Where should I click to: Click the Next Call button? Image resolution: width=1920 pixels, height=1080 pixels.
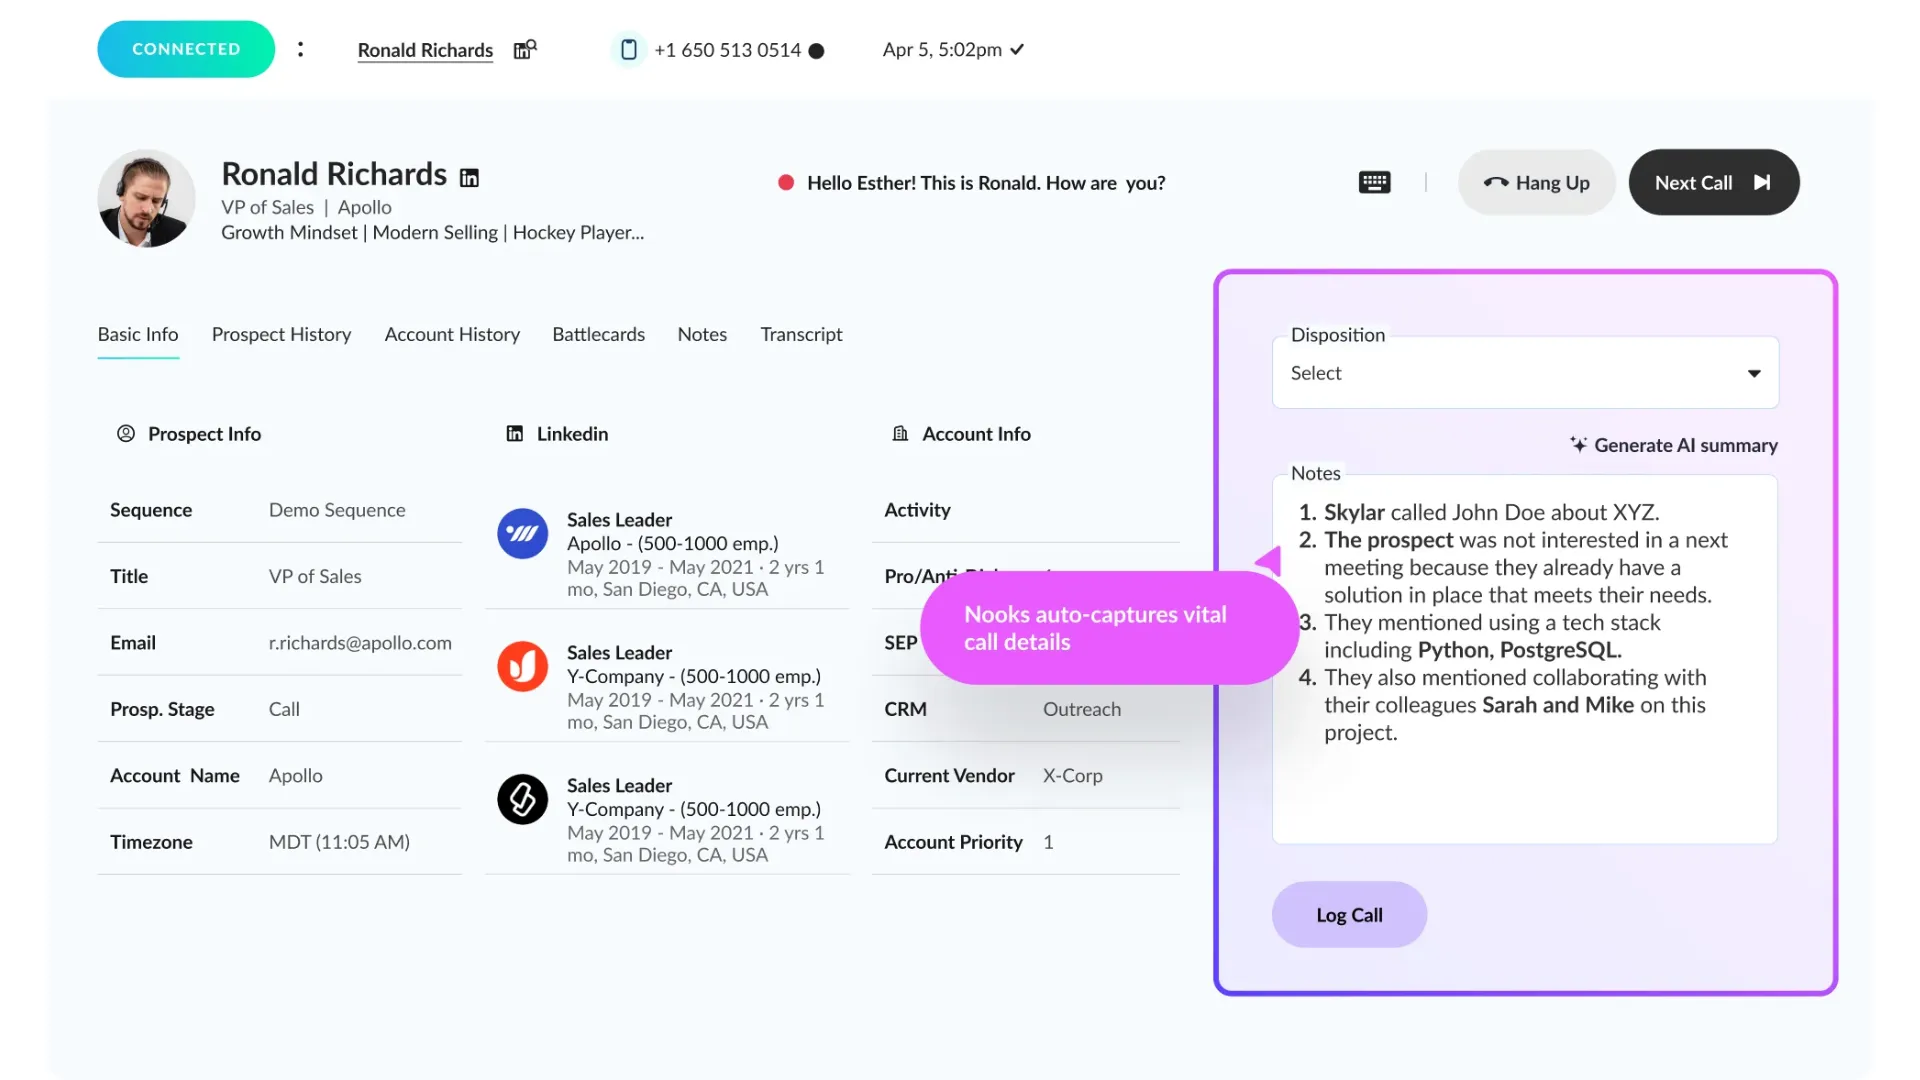1713,182
